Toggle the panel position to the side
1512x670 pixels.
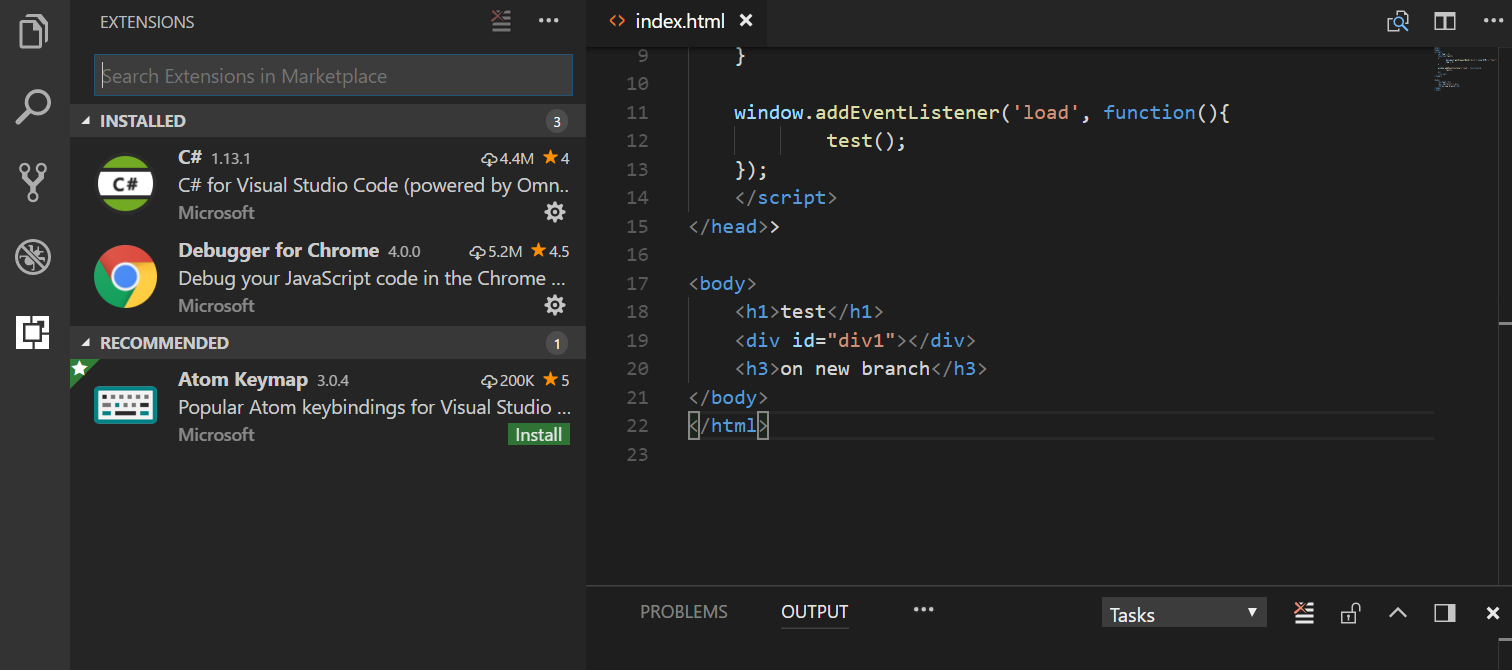point(1445,613)
